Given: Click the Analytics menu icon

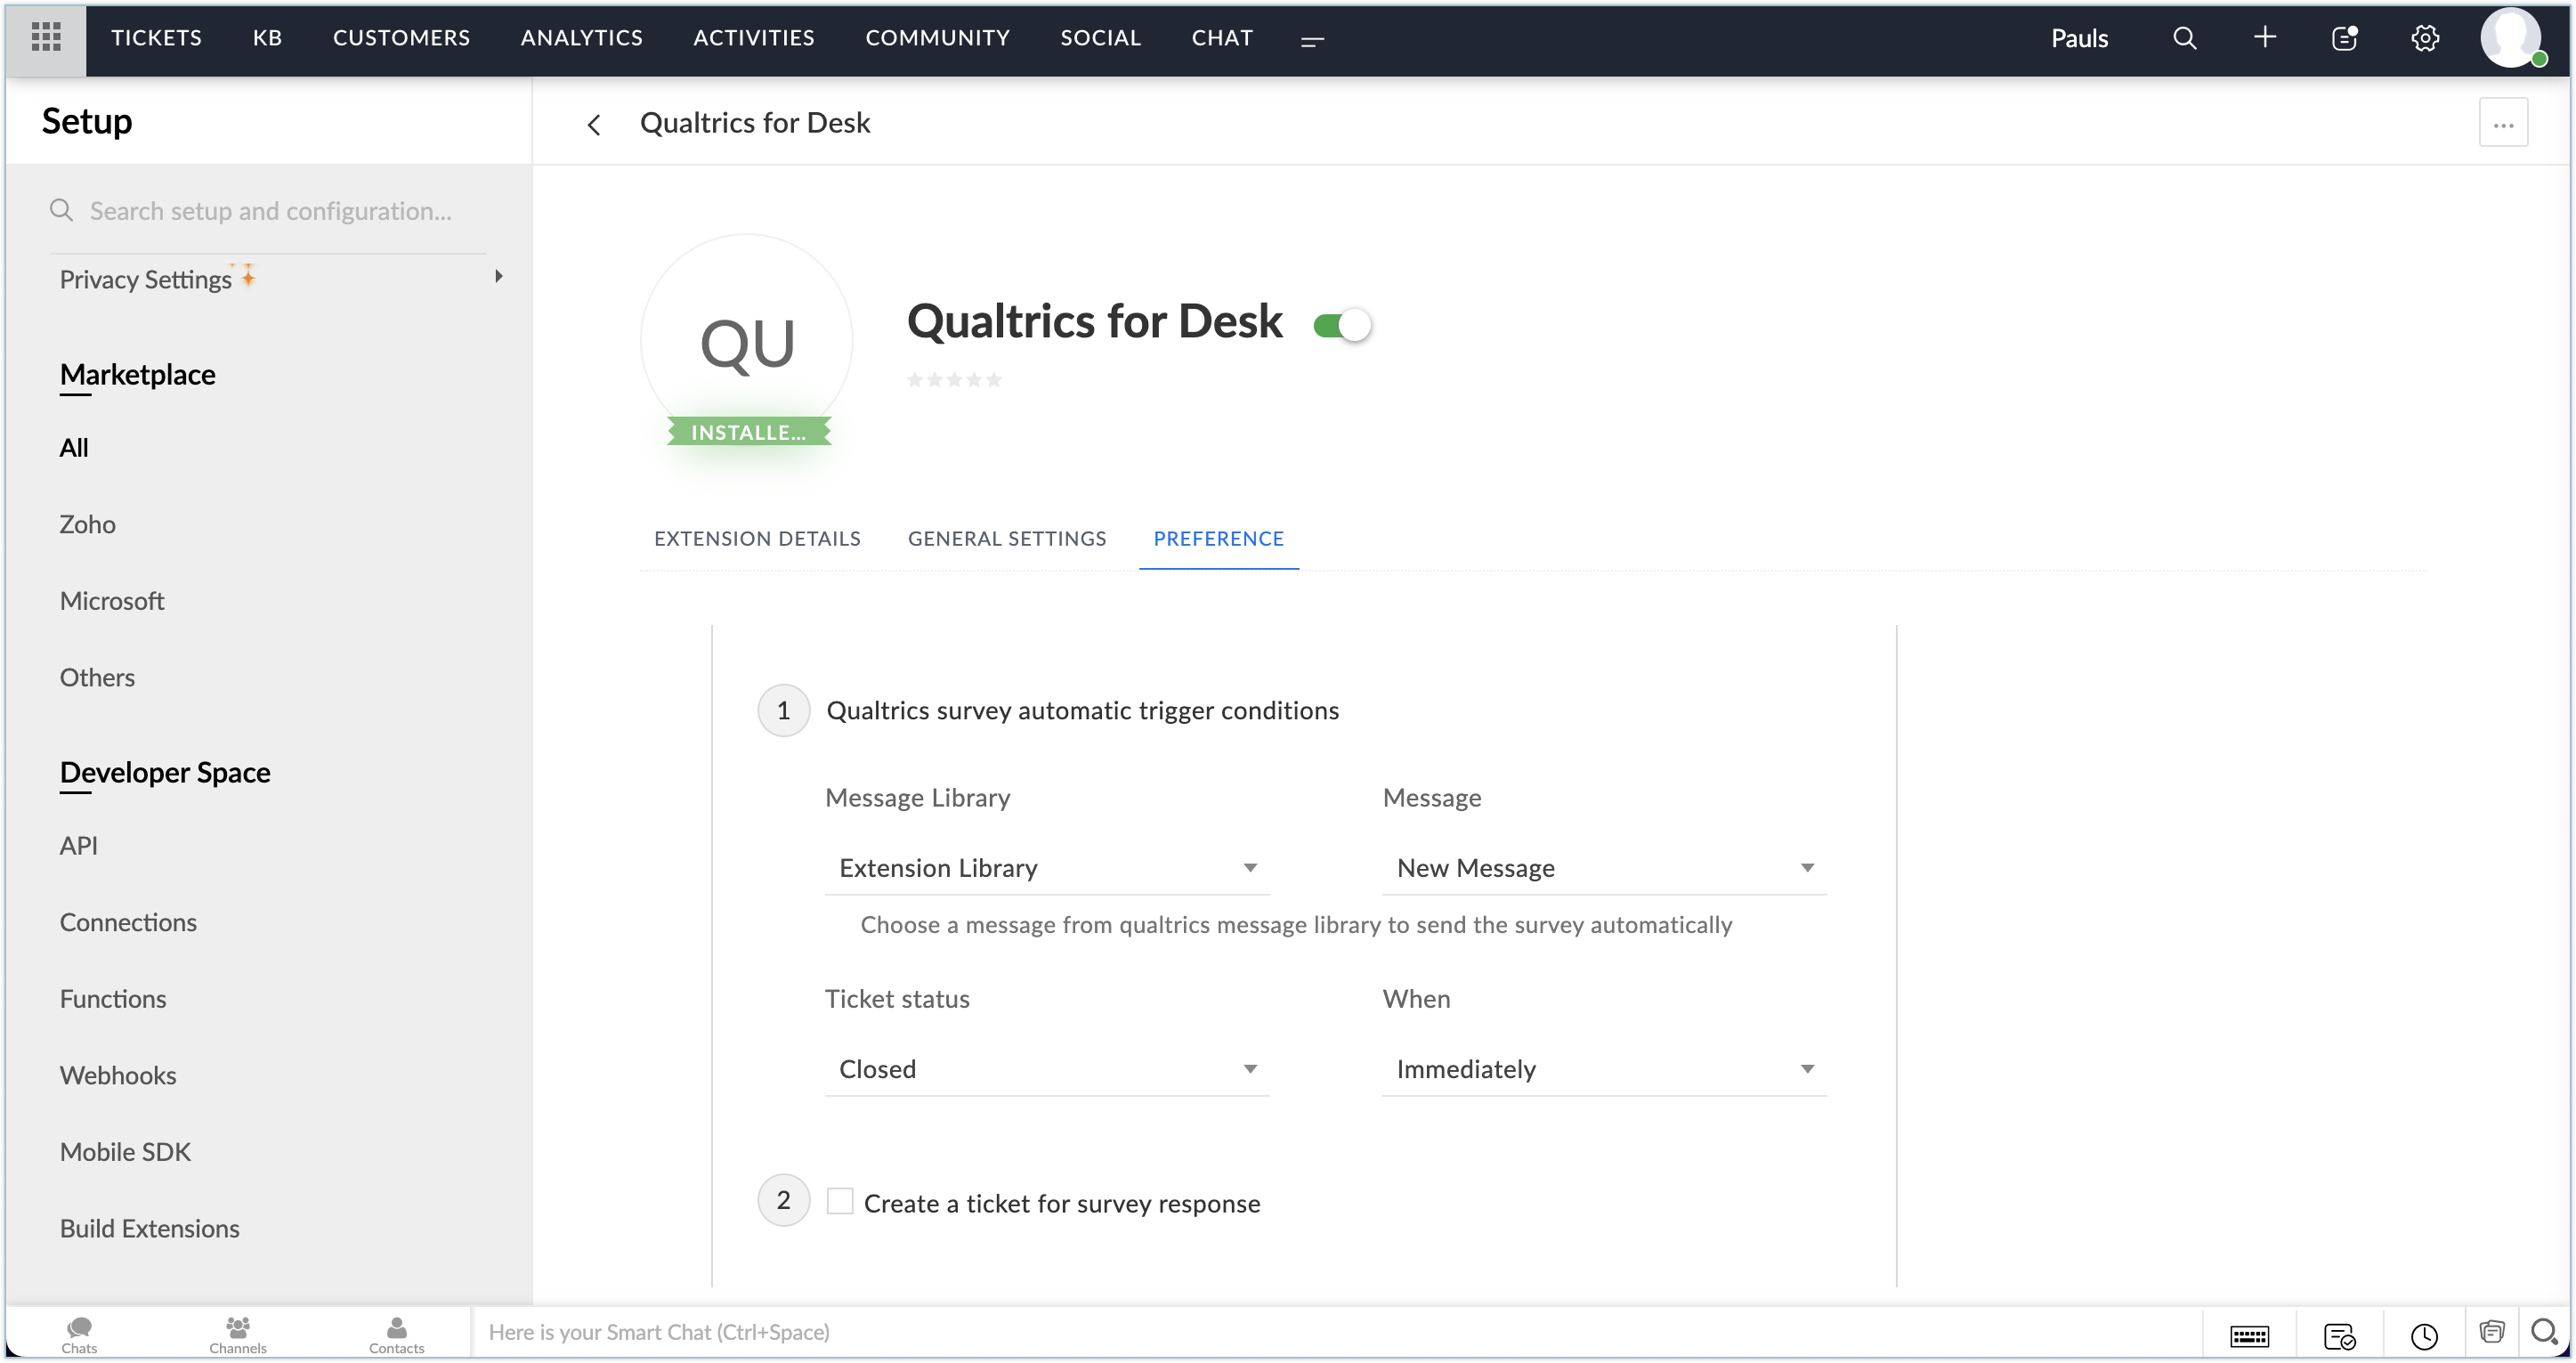Looking at the screenshot, I should [581, 37].
